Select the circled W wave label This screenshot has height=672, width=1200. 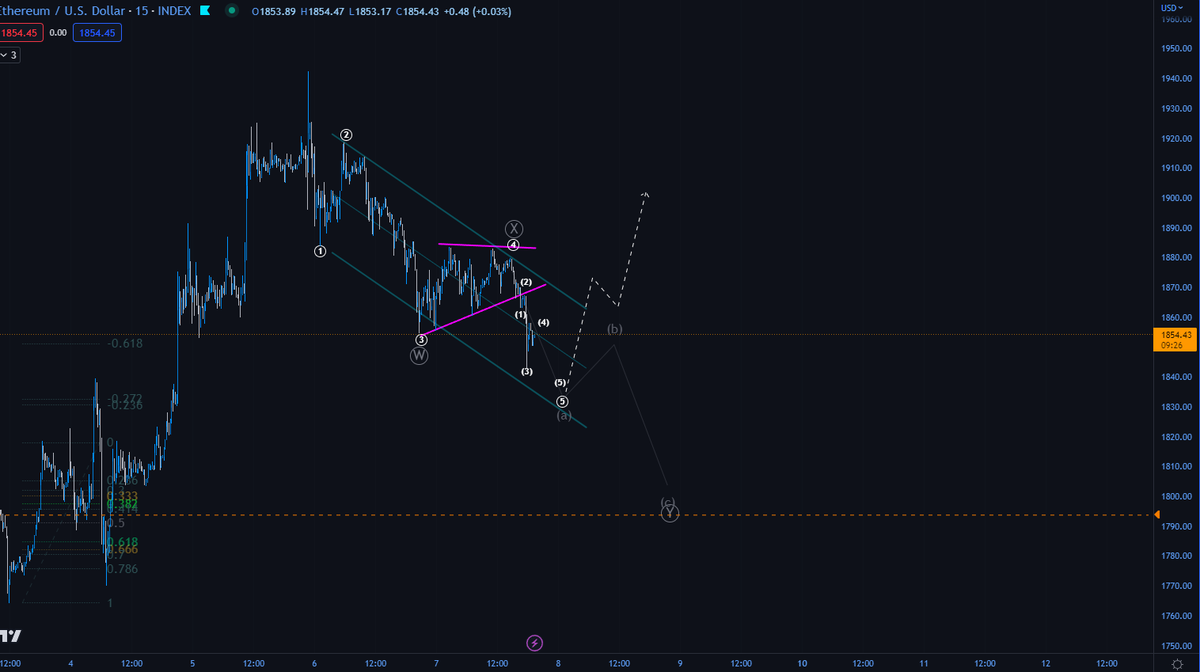[x=419, y=356]
